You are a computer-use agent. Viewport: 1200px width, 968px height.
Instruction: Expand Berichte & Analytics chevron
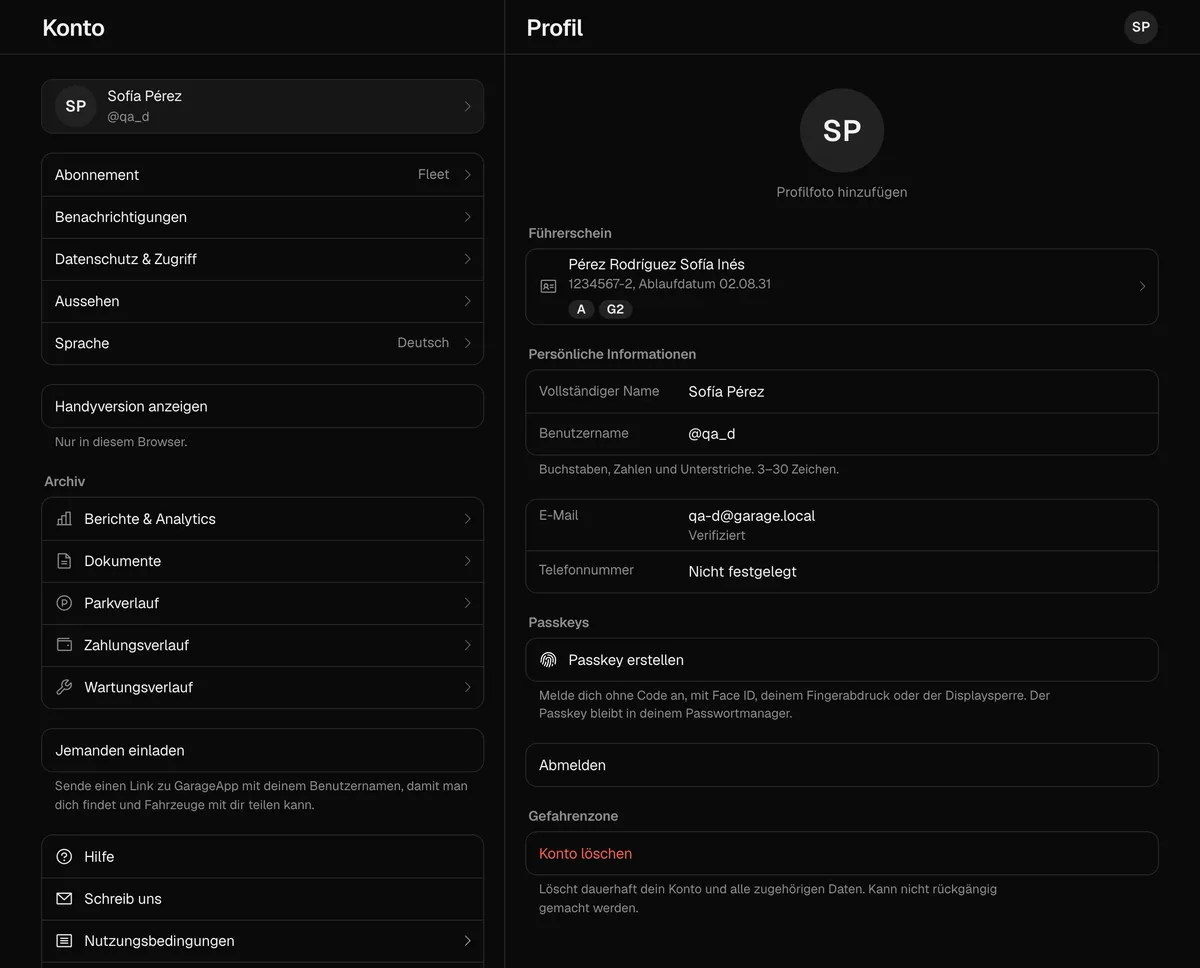[467, 519]
